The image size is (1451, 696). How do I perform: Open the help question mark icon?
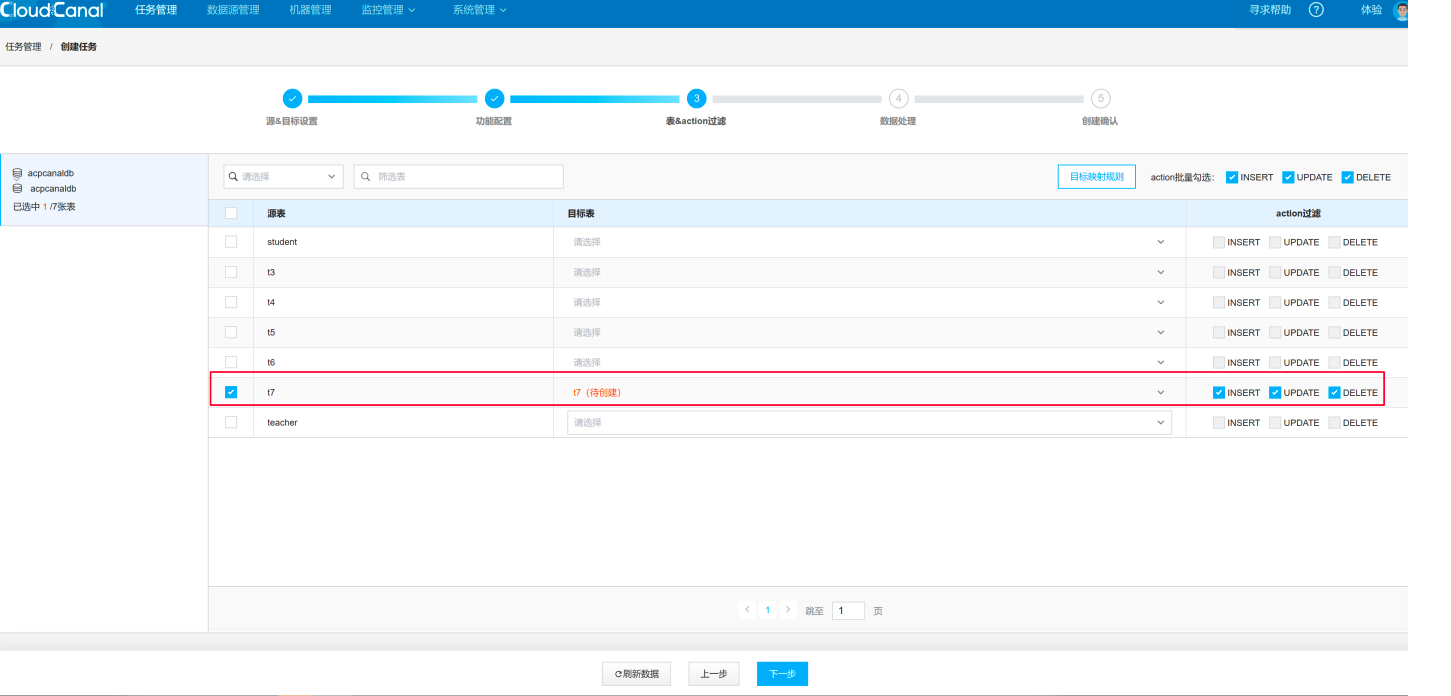click(x=1316, y=10)
